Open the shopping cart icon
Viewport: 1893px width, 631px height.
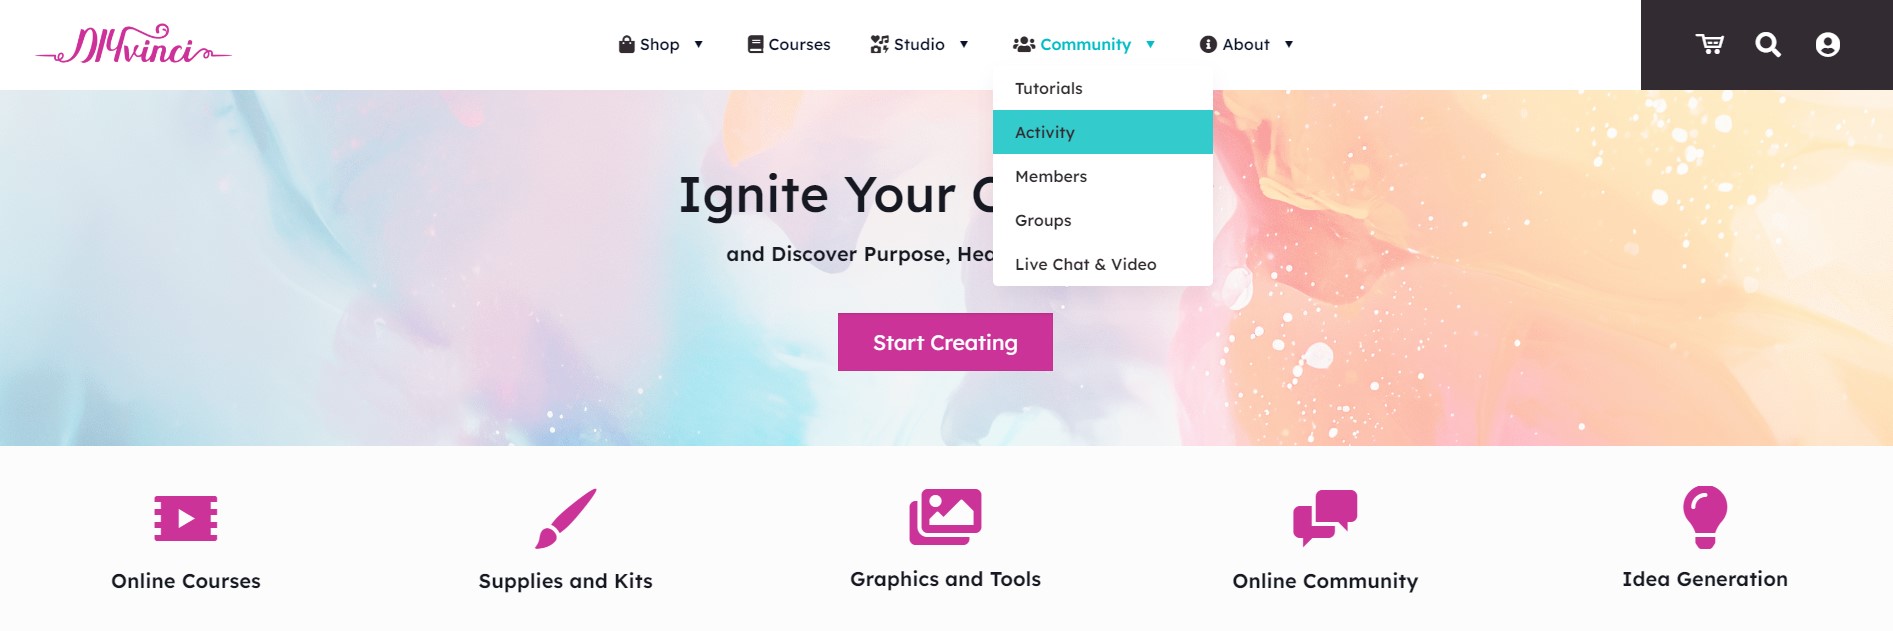pyautogui.click(x=1709, y=44)
